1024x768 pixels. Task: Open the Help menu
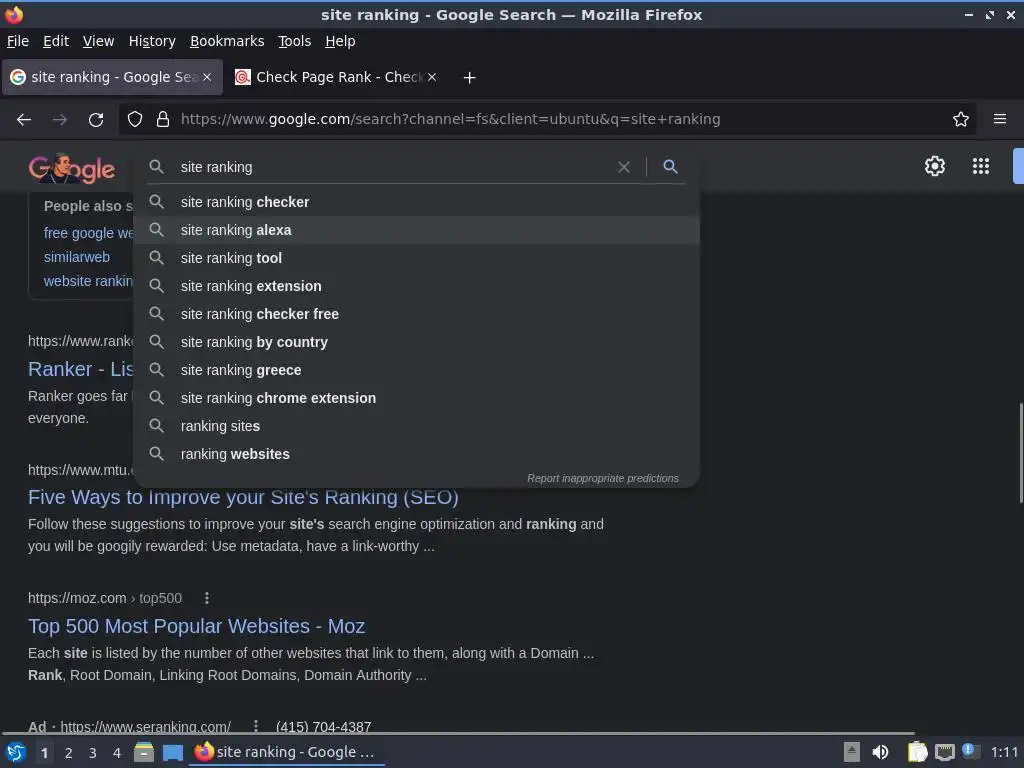(340, 41)
